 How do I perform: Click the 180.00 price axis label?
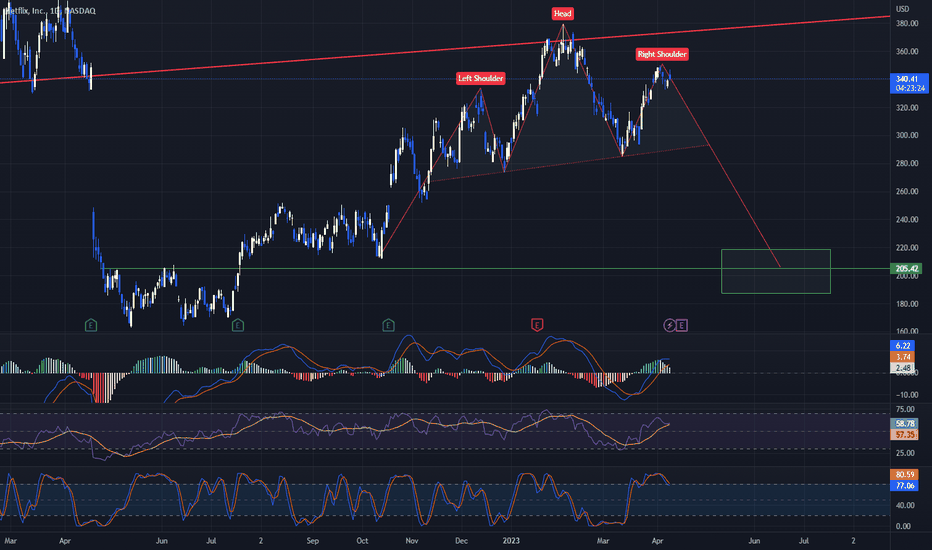907,304
